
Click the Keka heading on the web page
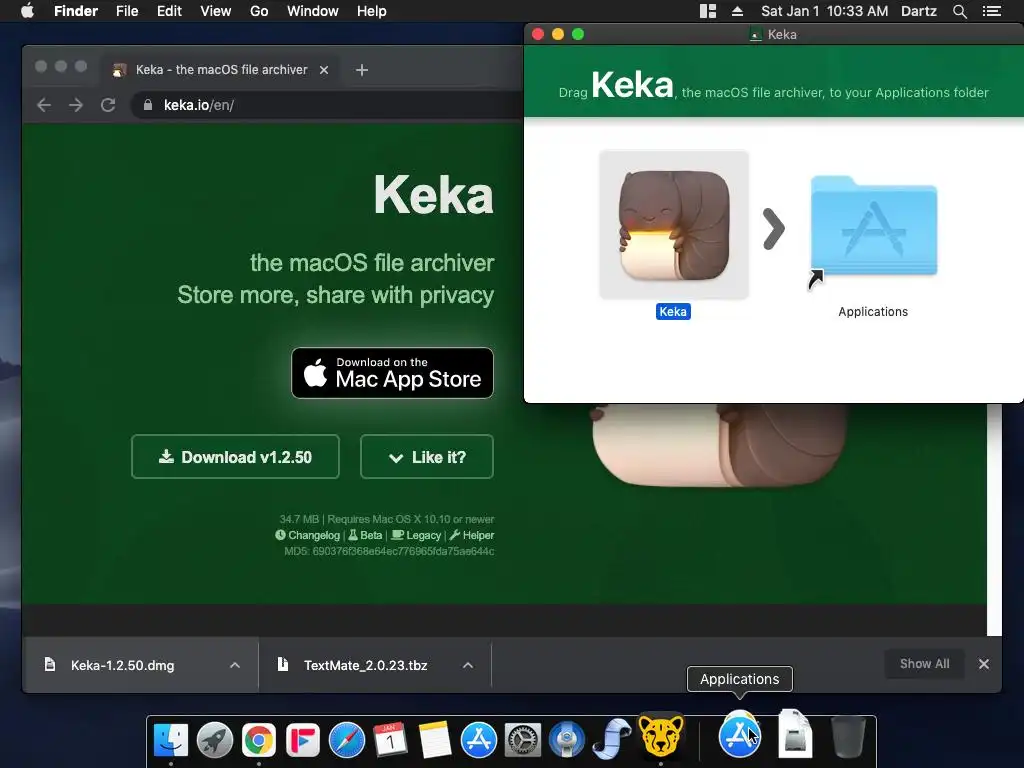pyautogui.click(x=434, y=195)
